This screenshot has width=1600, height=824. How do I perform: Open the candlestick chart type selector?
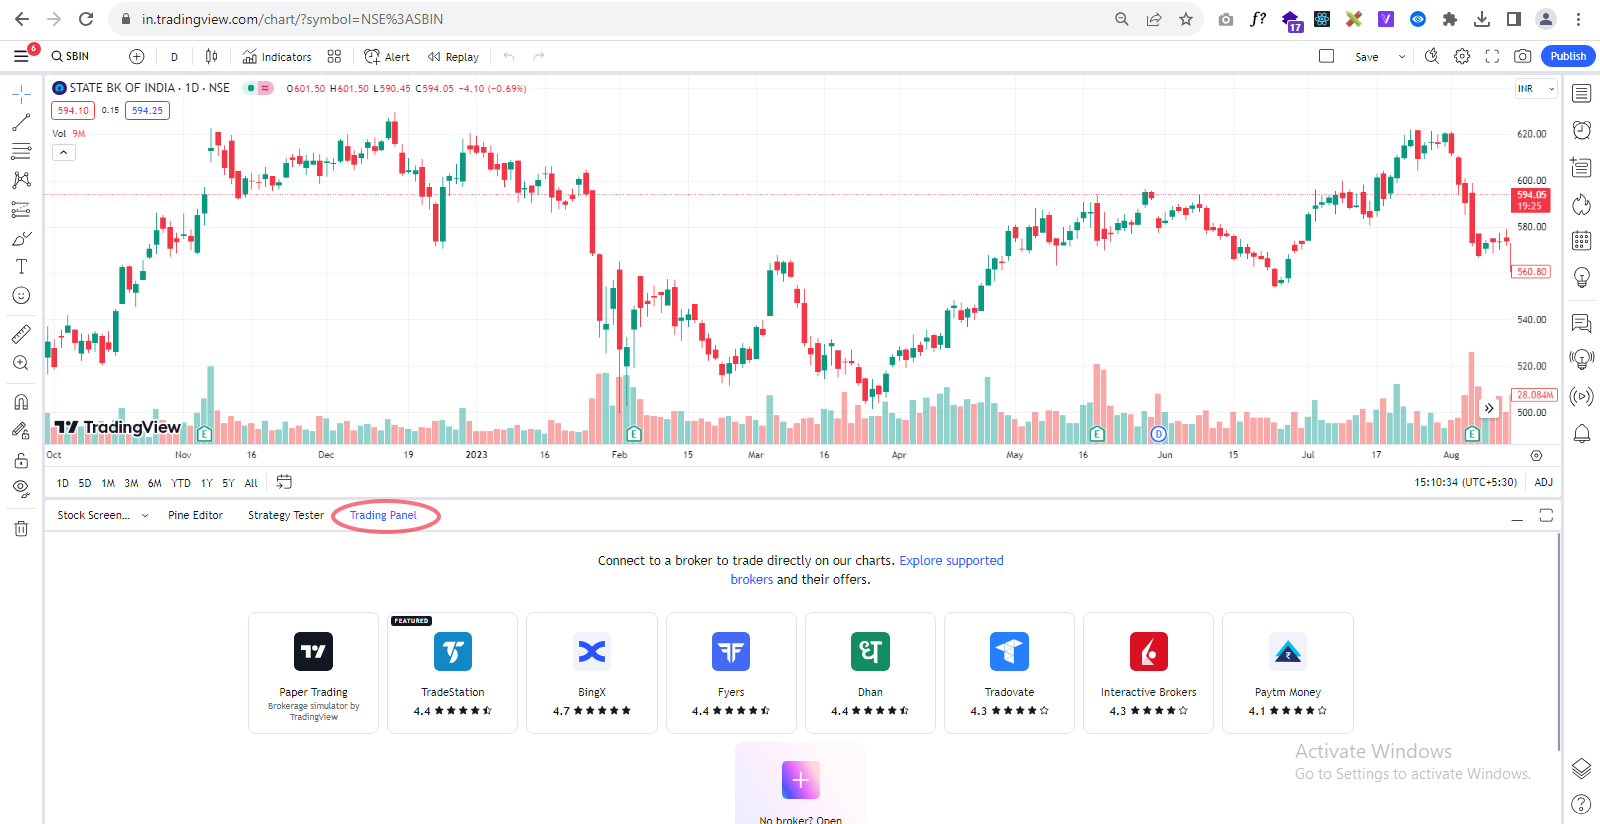pyautogui.click(x=211, y=56)
